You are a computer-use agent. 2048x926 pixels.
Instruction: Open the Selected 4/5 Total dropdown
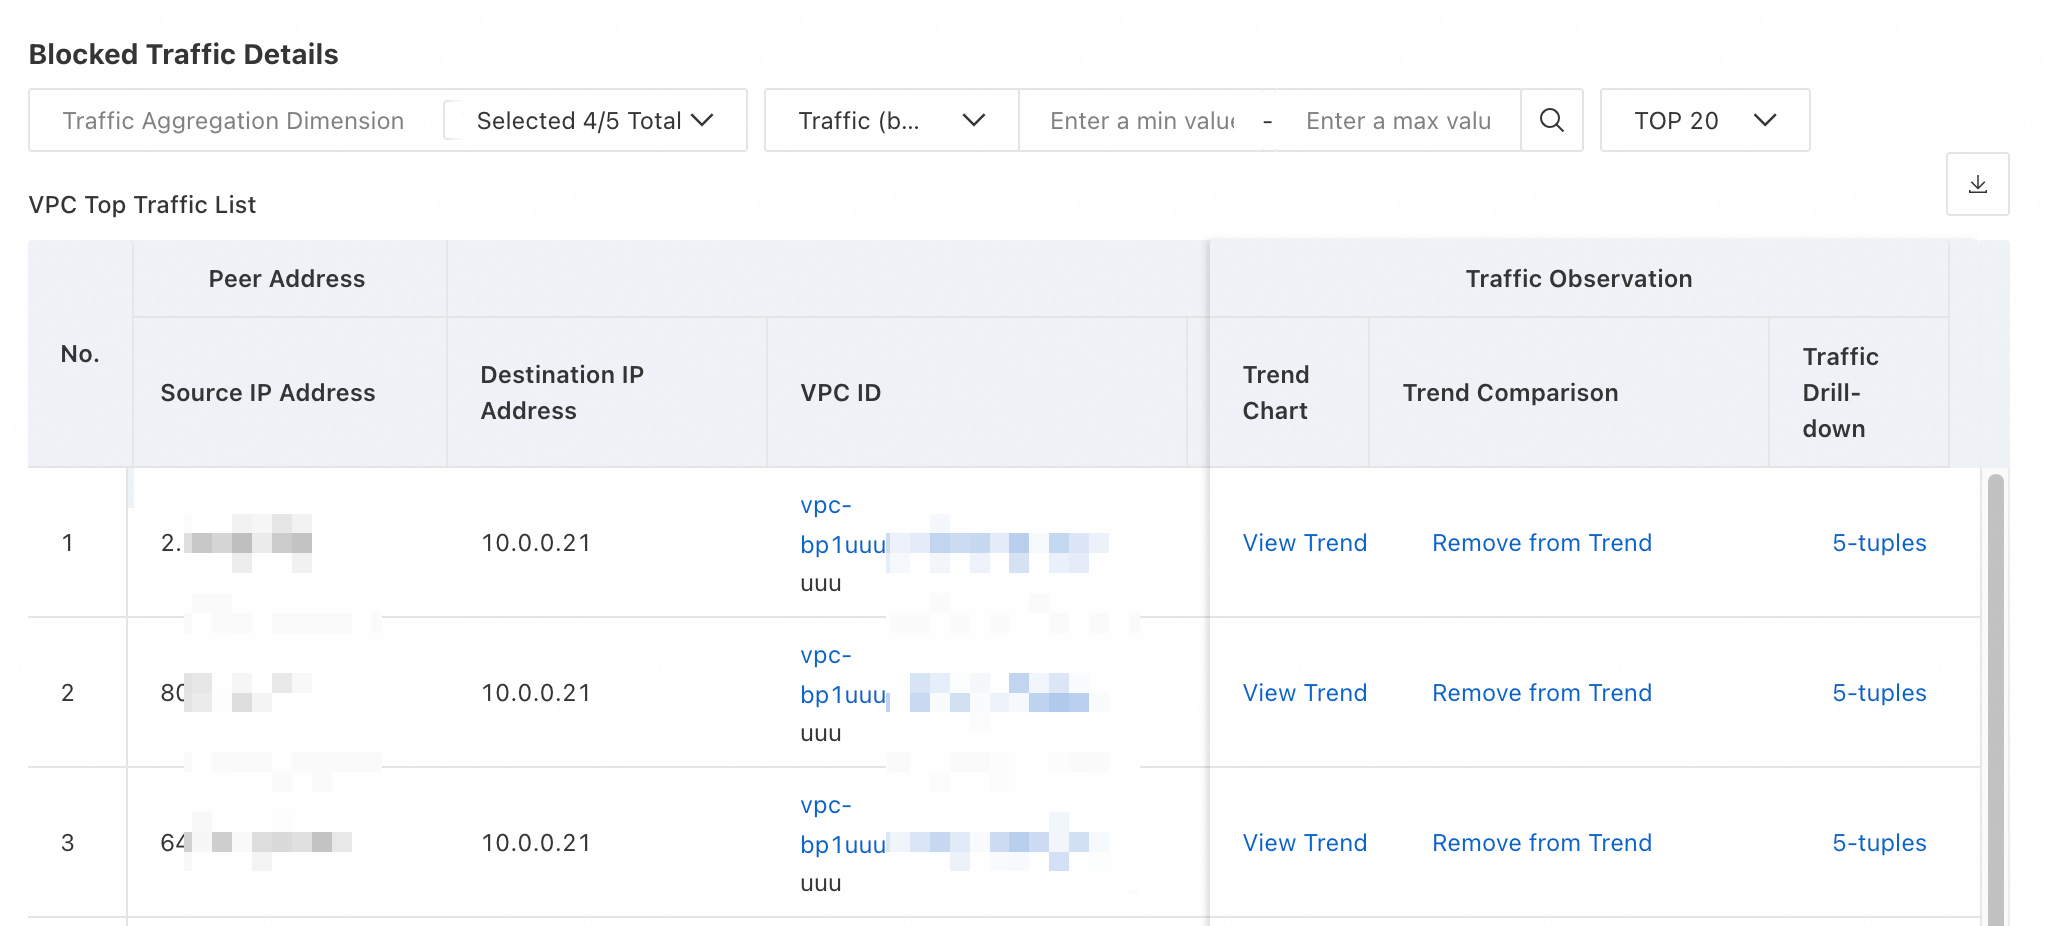click(x=595, y=121)
